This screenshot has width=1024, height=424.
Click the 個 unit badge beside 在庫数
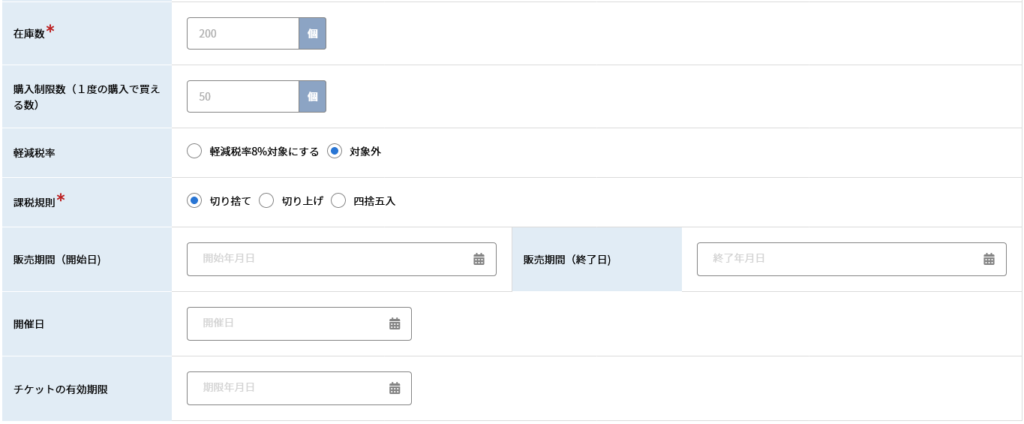[312, 33]
